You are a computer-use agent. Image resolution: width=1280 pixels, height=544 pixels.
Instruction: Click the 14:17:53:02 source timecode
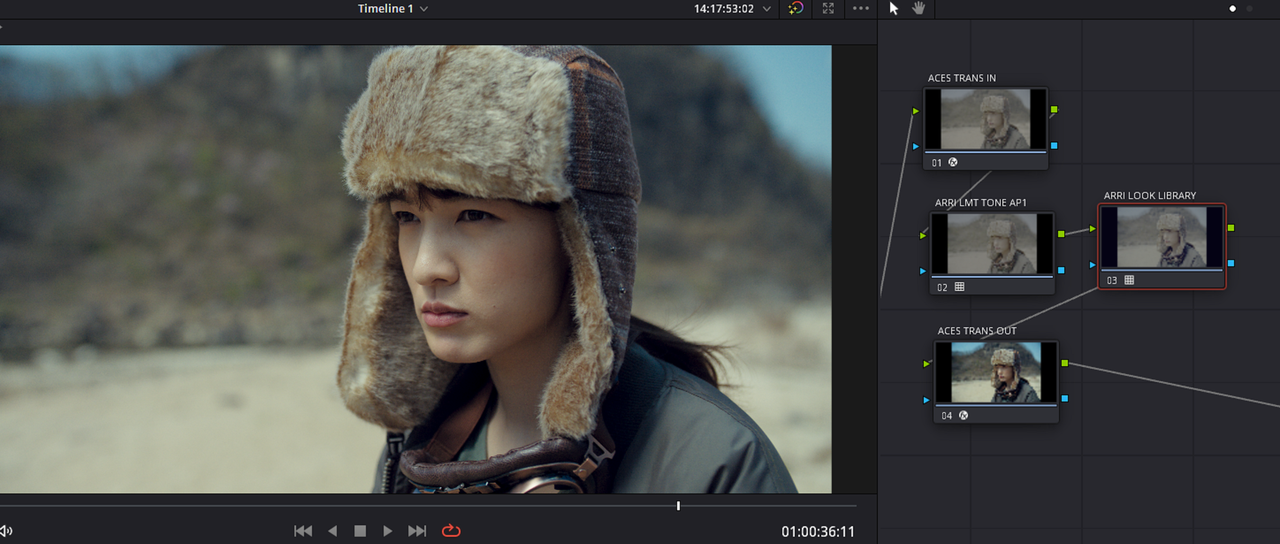click(x=724, y=8)
